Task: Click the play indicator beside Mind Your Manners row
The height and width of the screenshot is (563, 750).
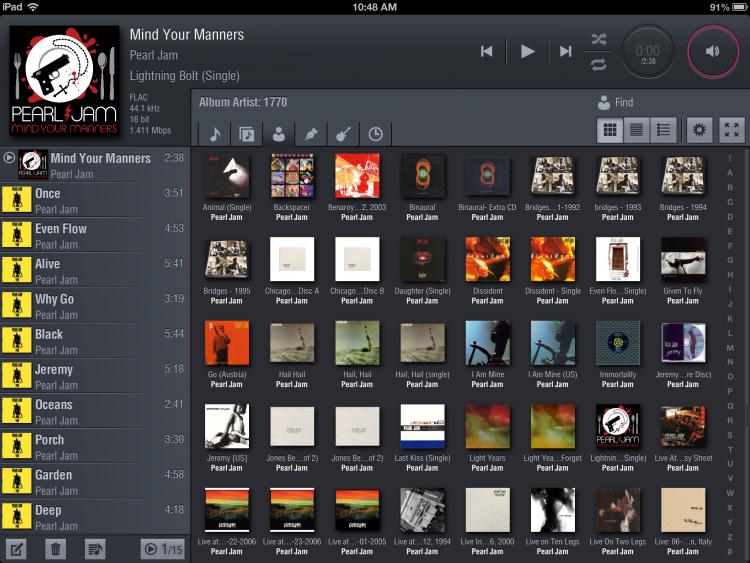Action: [x=9, y=157]
